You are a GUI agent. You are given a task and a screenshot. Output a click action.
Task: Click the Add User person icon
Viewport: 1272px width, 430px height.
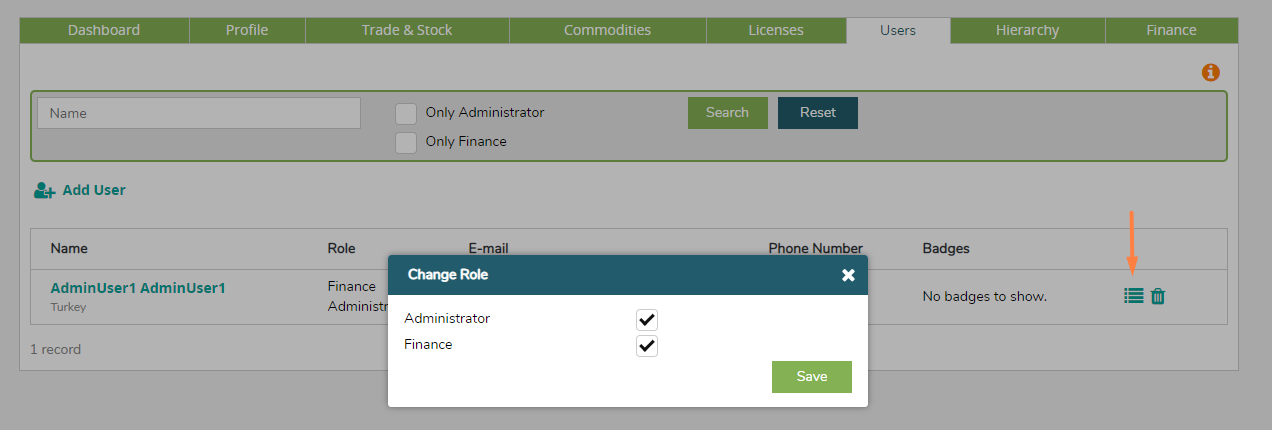44,190
